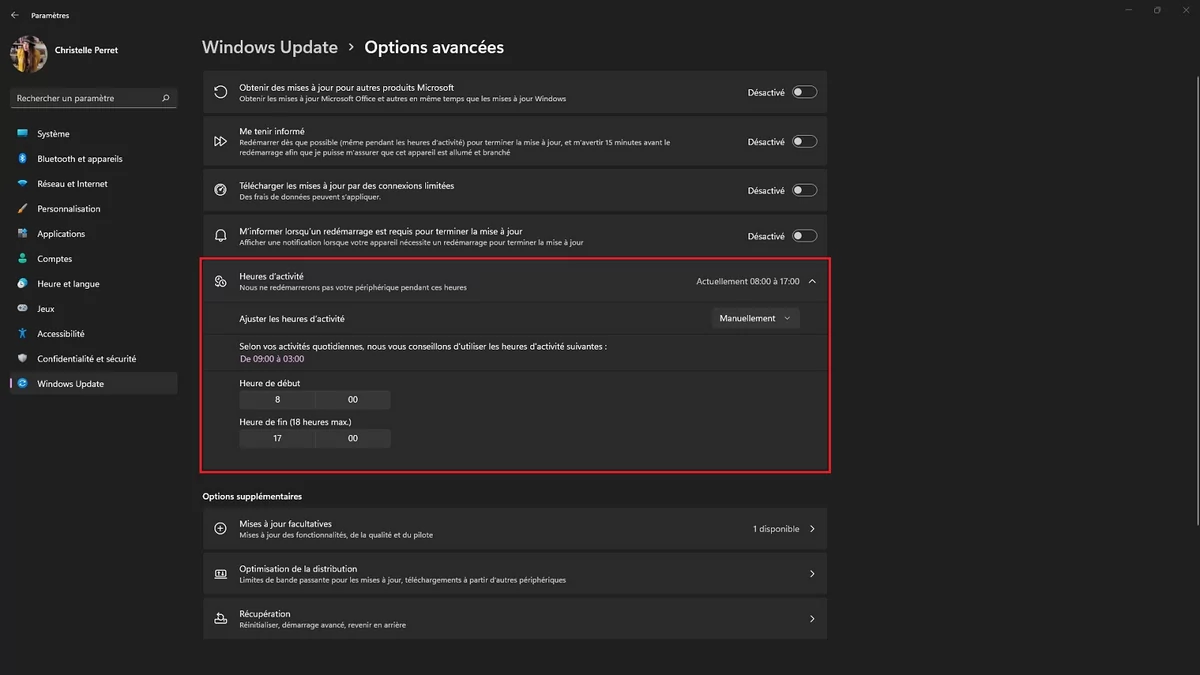The height and width of the screenshot is (675, 1200).
Task: Open the Jeux section
Action: (x=94, y=309)
